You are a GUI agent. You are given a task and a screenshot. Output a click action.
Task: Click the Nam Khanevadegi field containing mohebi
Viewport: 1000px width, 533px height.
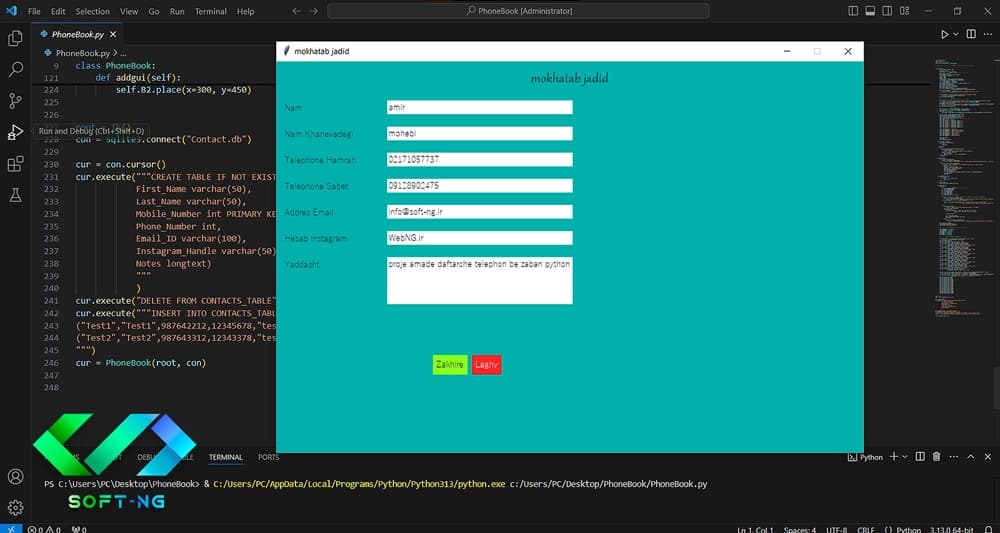[x=480, y=133]
